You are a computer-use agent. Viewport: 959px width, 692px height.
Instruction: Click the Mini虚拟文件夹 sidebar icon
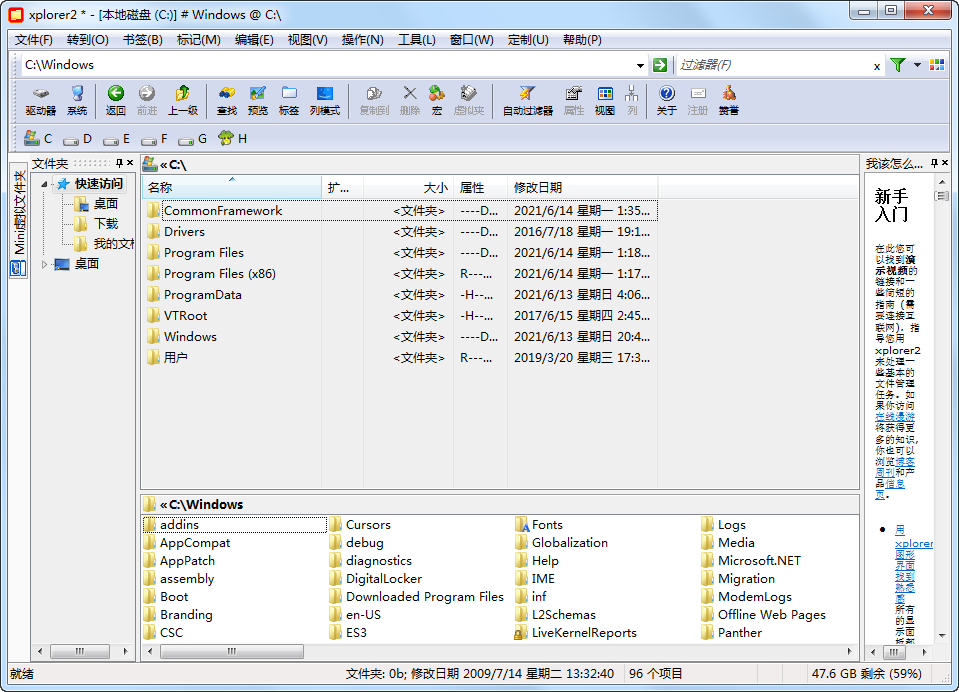(x=18, y=269)
